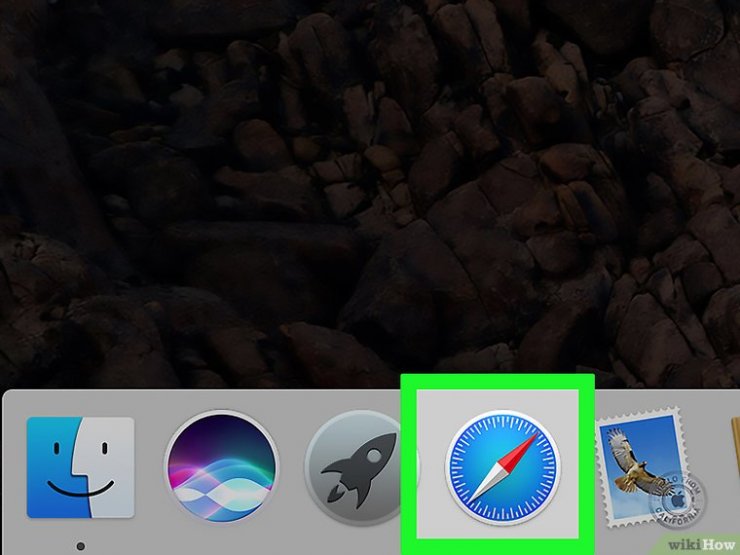Launch Siri from the Dock
The width and height of the screenshot is (740, 555).
221,466
